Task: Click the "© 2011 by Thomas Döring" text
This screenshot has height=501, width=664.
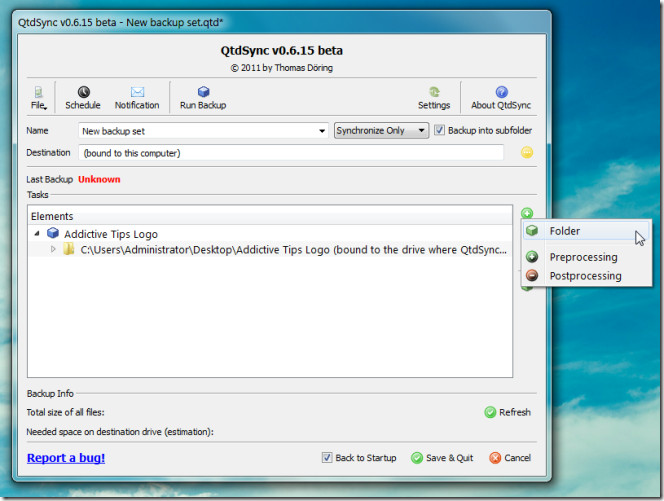Action: click(x=282, y=68)
